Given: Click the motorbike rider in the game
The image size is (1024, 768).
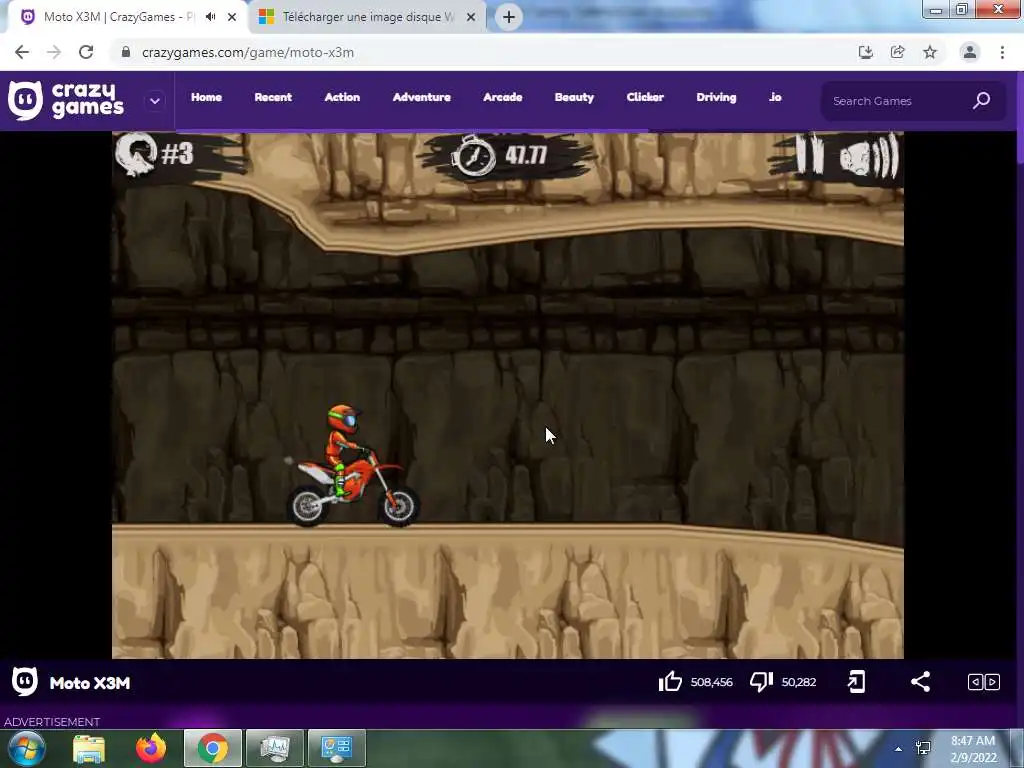Looking at the screenshot, I should [353, 466].
